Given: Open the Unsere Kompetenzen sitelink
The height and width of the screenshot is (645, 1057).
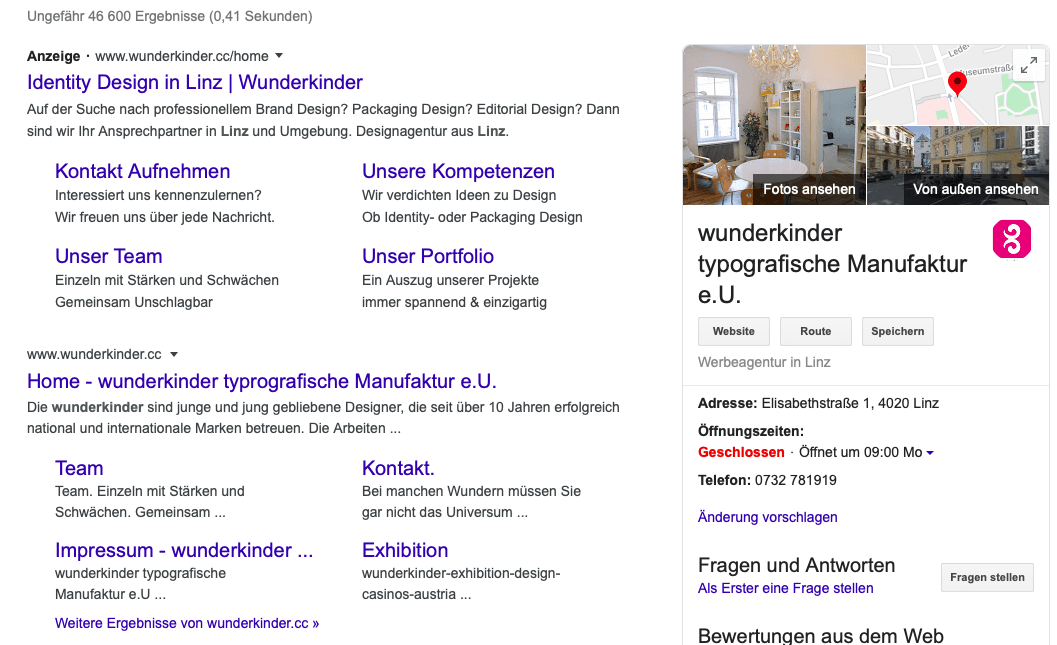Looking at the screenshot, I should tap(458, 171).
